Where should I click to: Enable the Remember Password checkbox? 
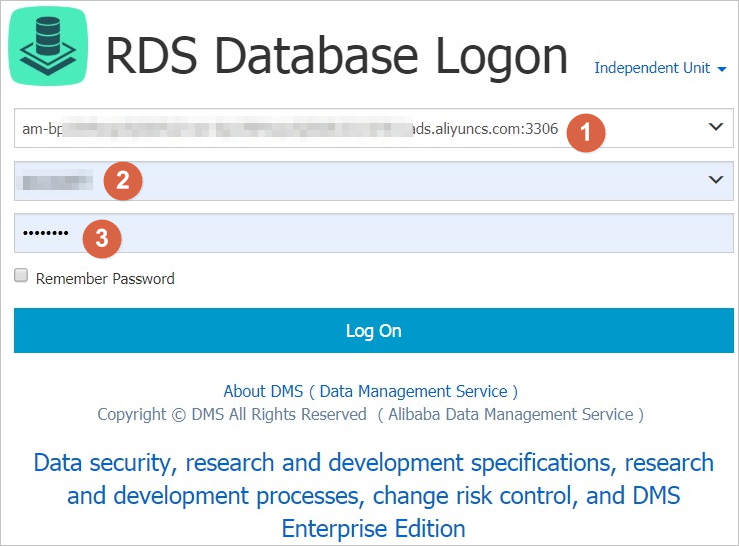(x=21, y=275)
